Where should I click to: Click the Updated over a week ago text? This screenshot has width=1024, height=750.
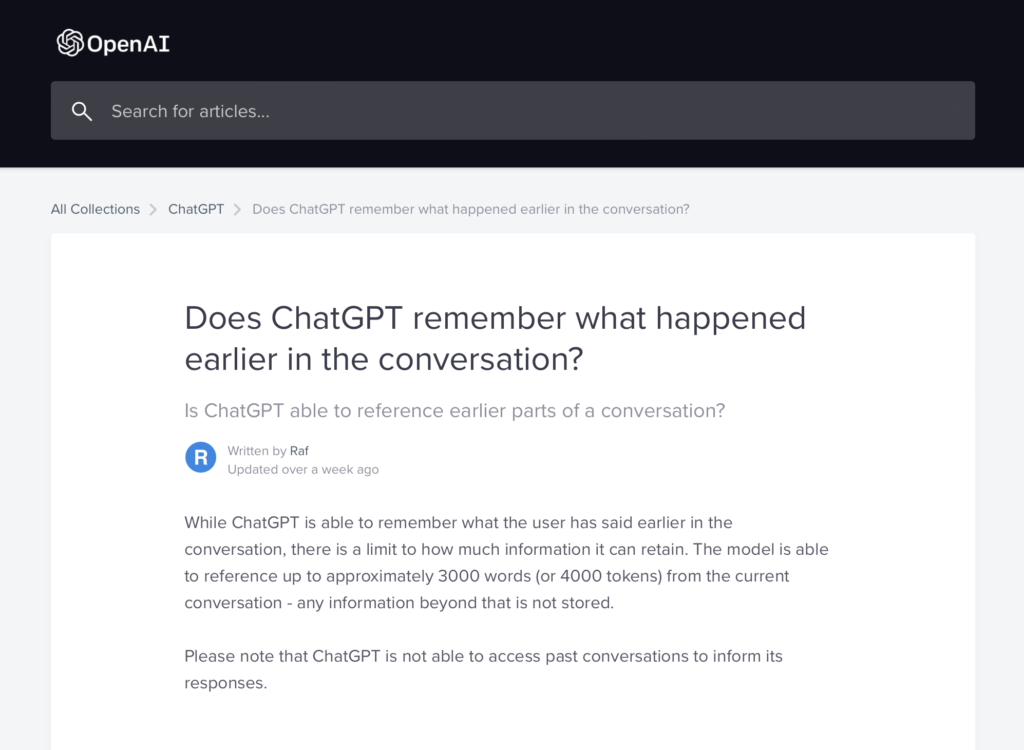(x=303, y=469)
